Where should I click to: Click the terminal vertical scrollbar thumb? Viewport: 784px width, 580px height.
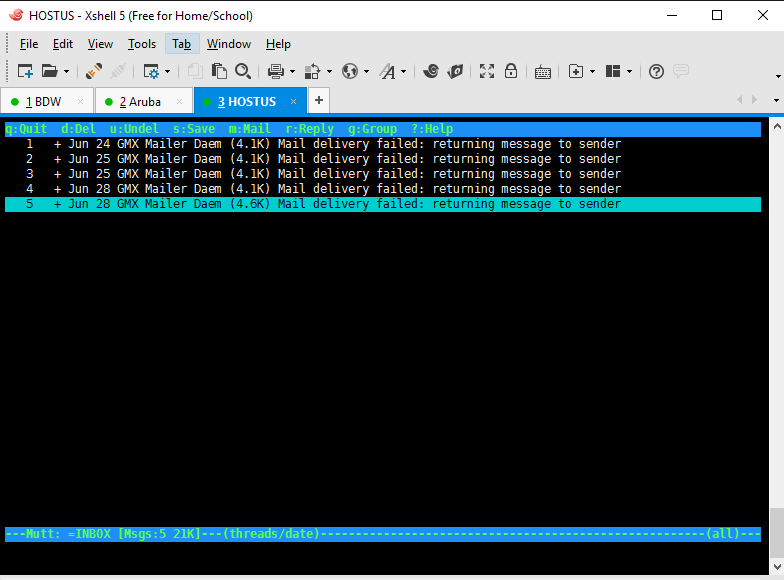tap(776, 523)
